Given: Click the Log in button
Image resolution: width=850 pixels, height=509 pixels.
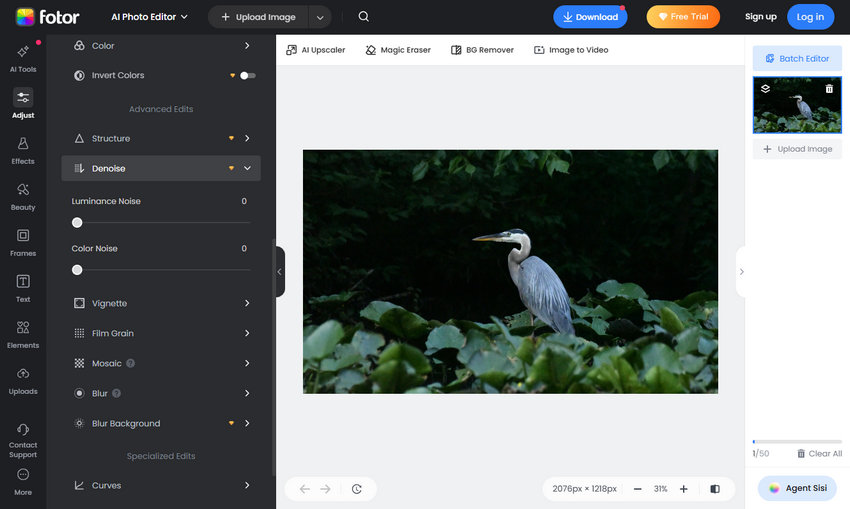Looking at the screenshot, I should [810, 17].
